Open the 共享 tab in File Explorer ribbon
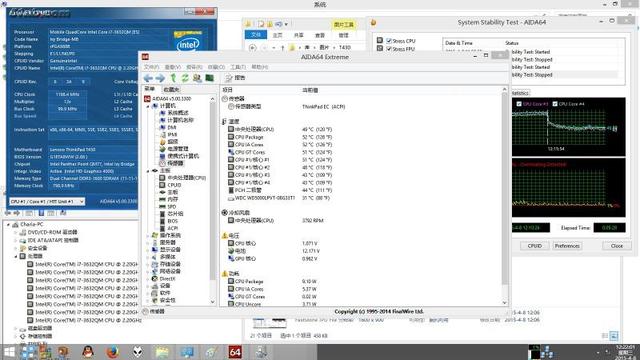640x360 pixels. [298, 36]
